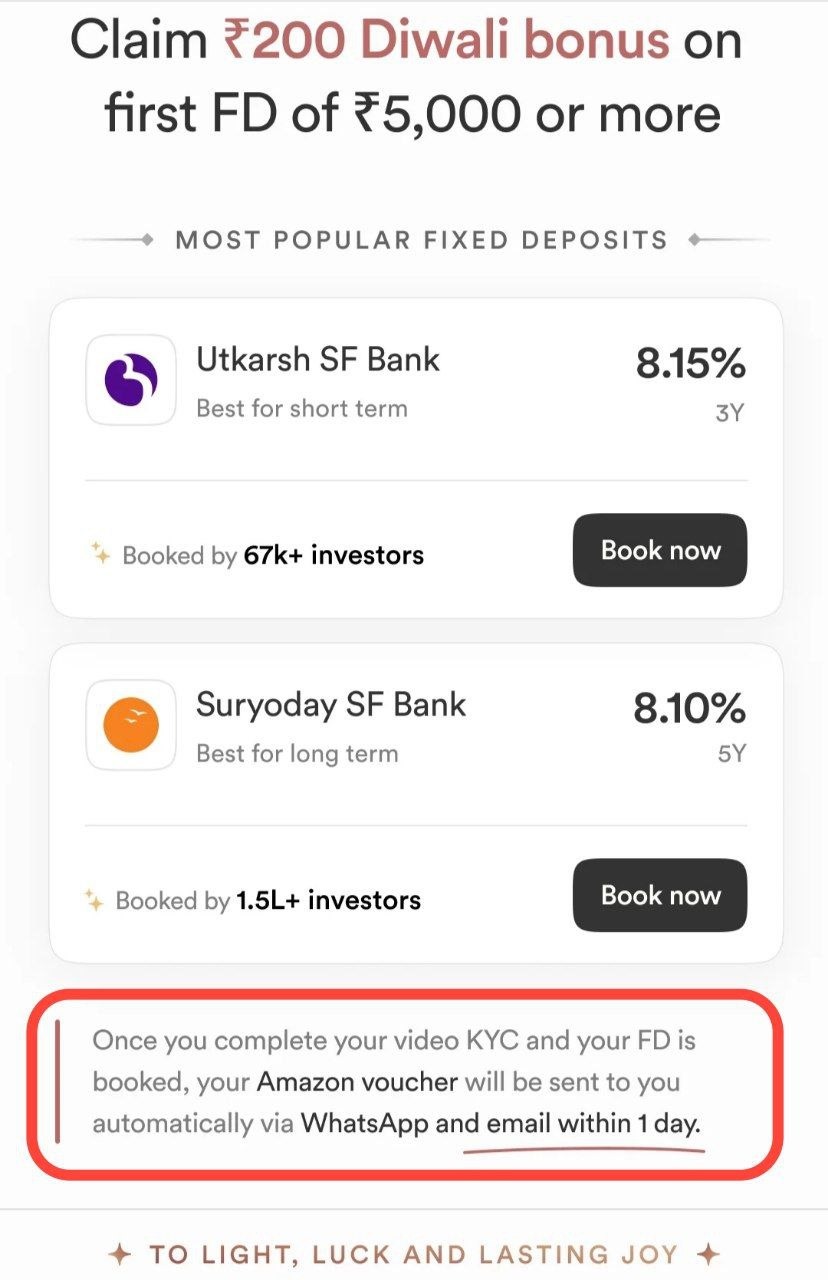Tap the 8.15% interest rate
Viewport: 828px width, 1280px height.
point(690,364)
